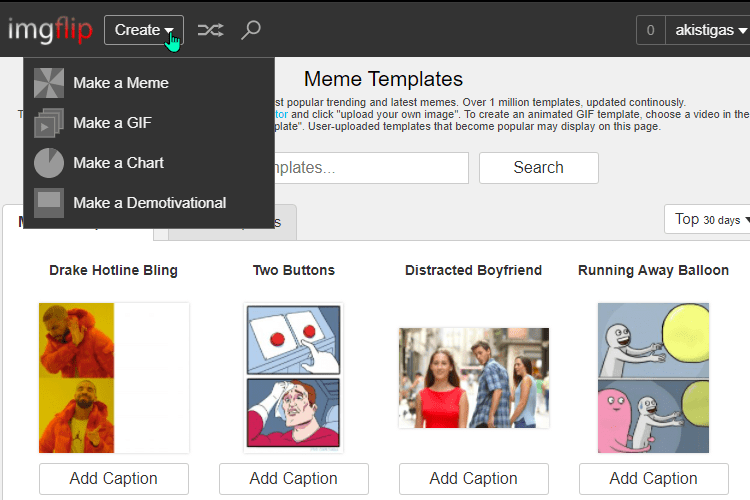
Task: Select Make a Demotivational menu item
Action: [x=149, y=203]
